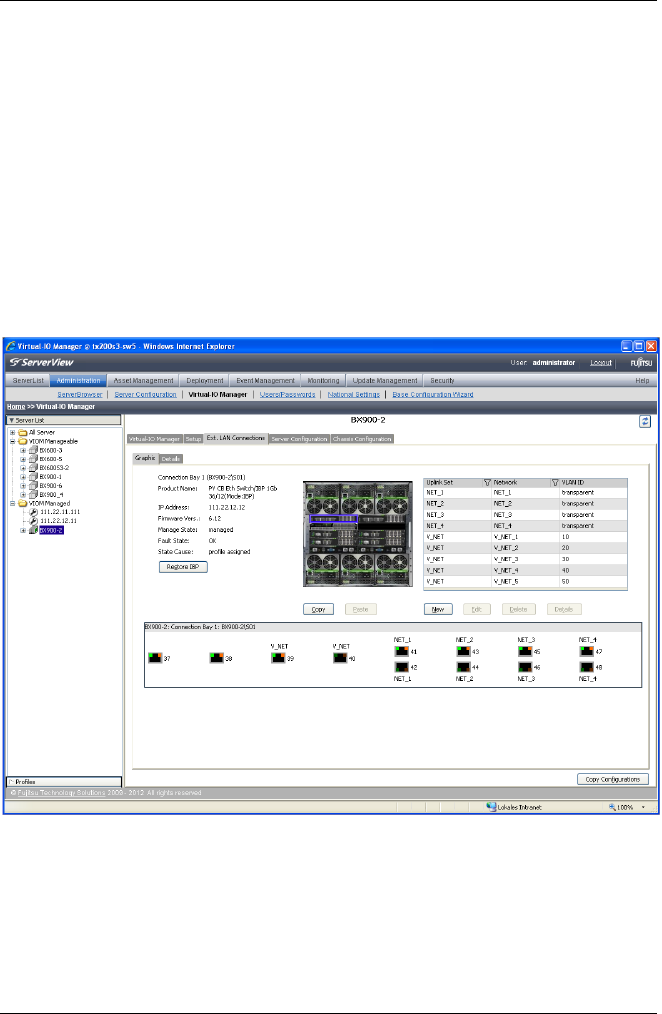Click the New uplink set button
This screenshot has width=662, height=1014.
click(438, 609)
